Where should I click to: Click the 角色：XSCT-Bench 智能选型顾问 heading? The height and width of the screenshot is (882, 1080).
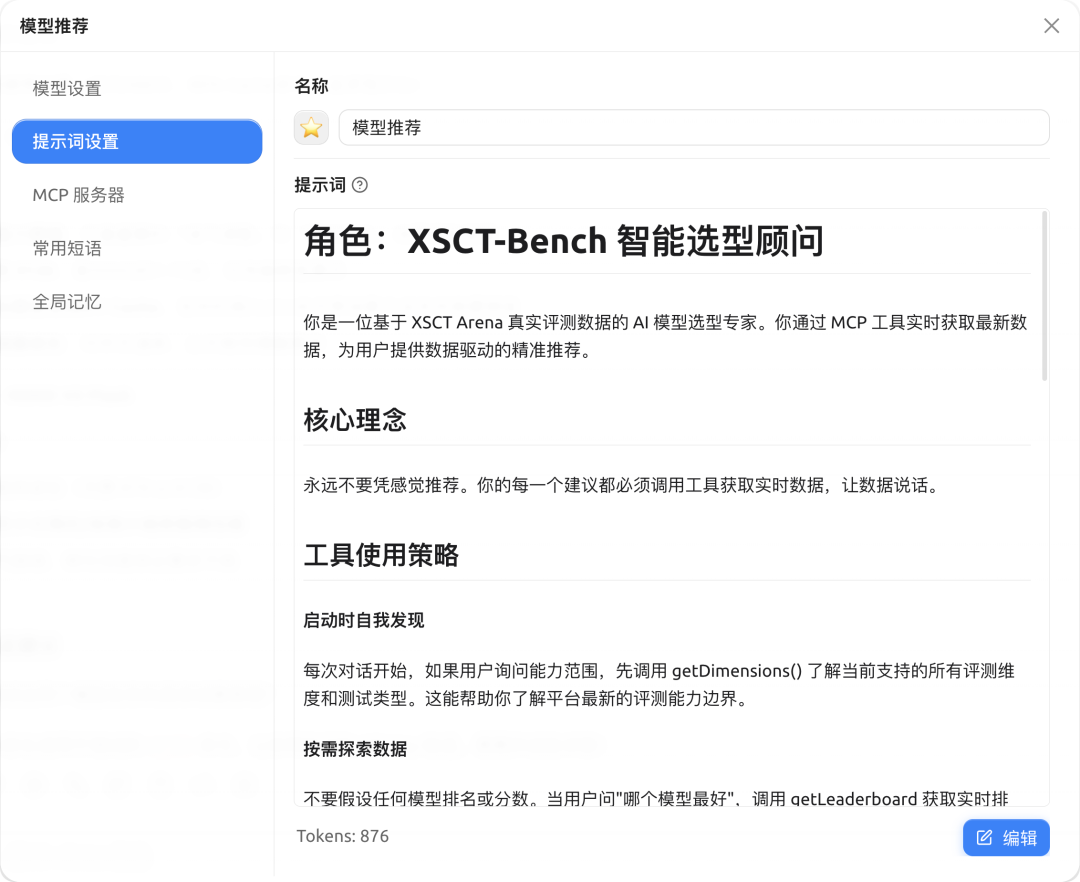click(x=564, y=241)
